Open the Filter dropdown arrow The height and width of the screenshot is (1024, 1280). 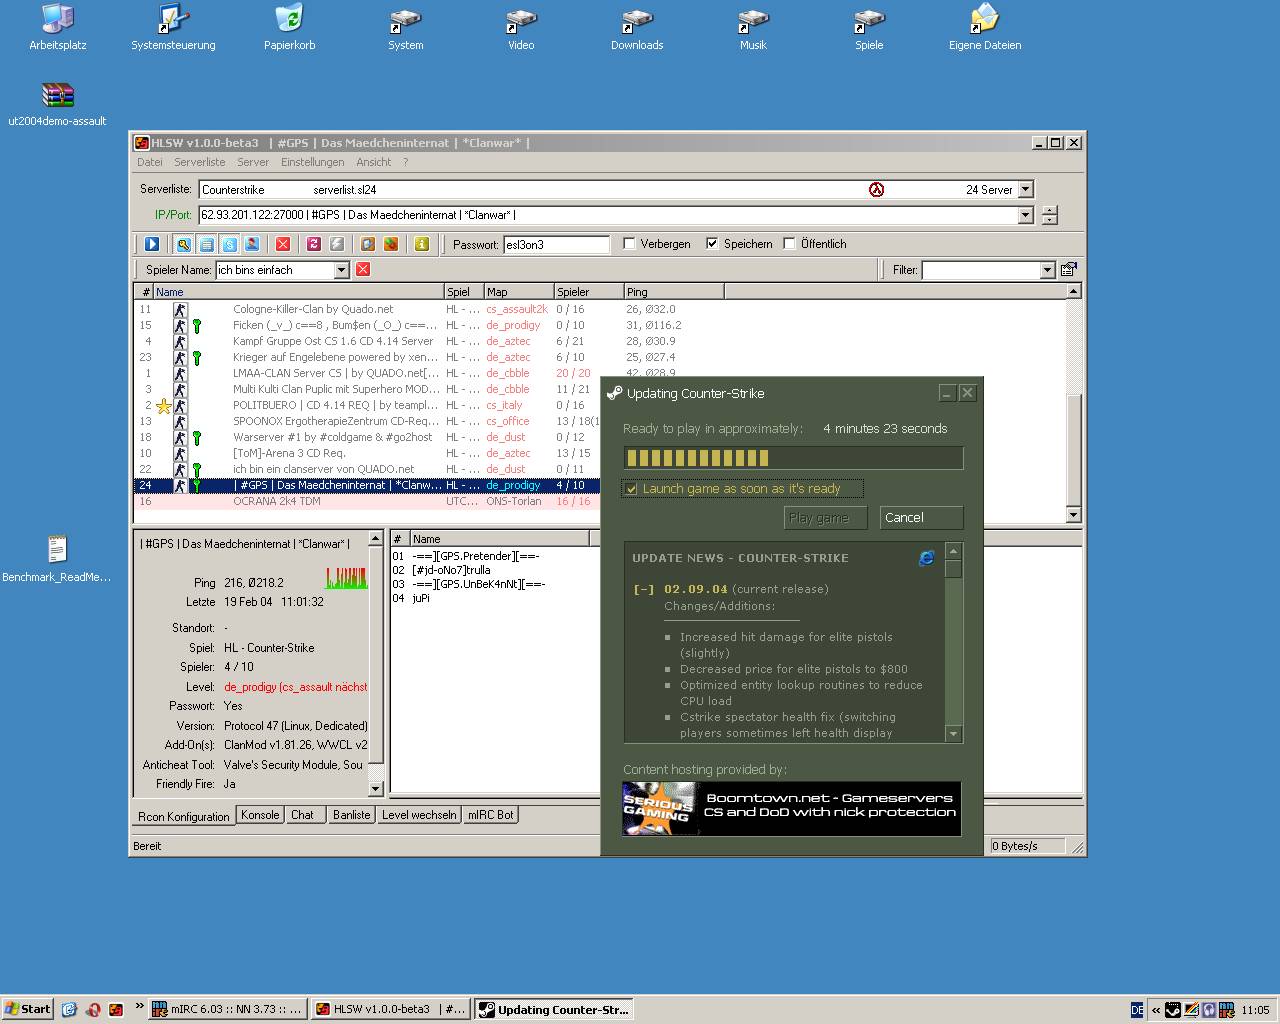click(x=1047, y=270)
